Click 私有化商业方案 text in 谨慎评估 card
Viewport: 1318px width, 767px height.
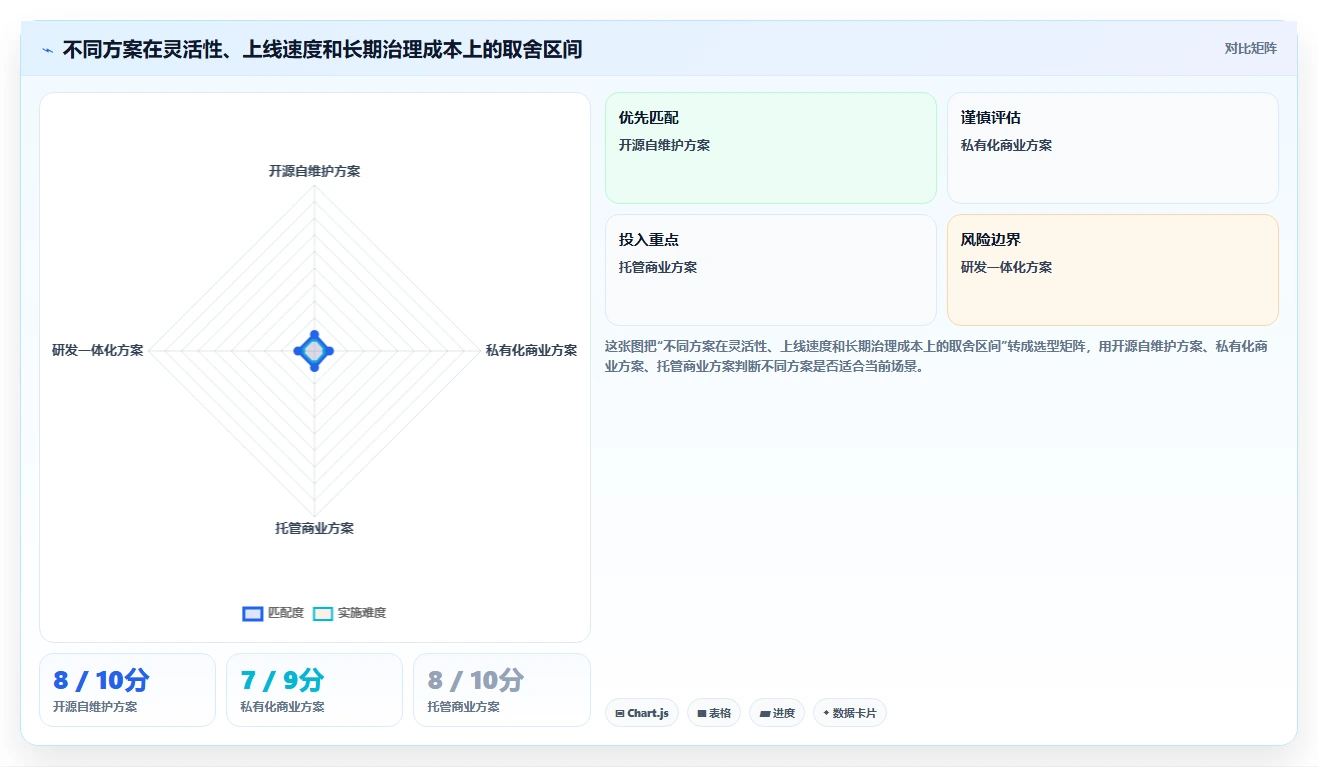pyautogui.click(x=1006, y=145)
